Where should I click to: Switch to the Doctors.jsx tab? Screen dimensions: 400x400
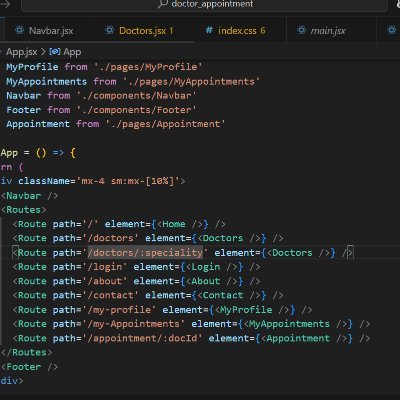144,31
